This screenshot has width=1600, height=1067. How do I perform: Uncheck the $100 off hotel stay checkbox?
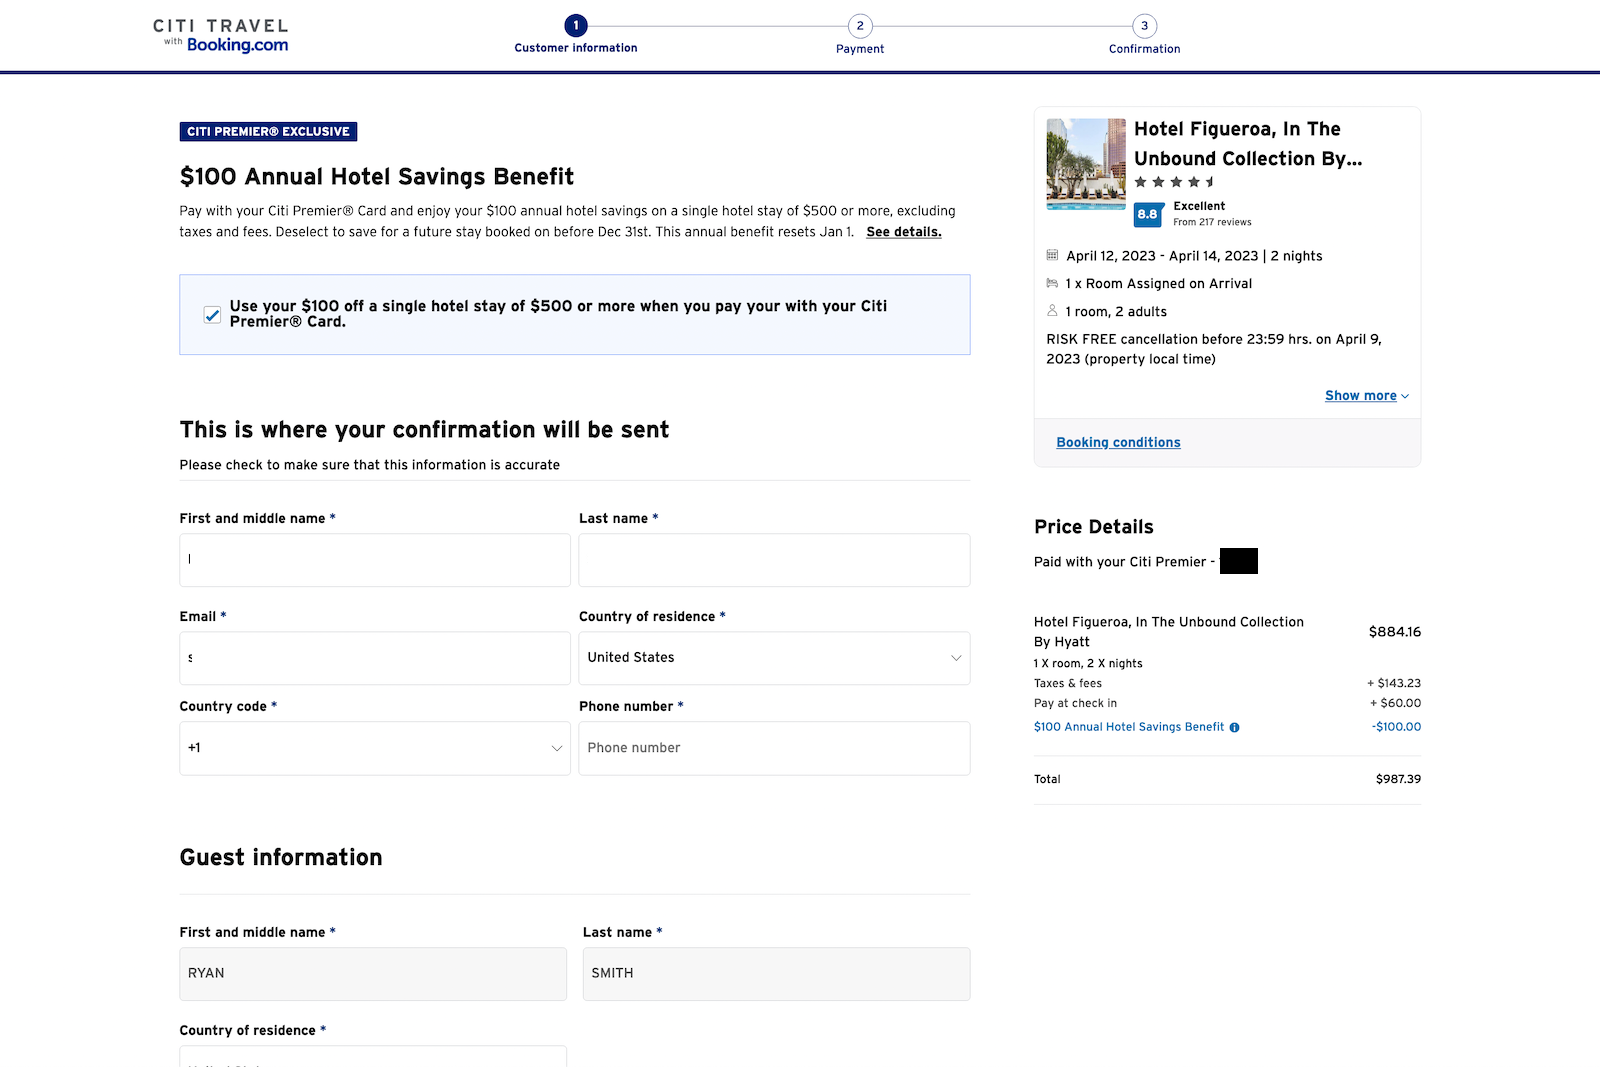[212, 314]
